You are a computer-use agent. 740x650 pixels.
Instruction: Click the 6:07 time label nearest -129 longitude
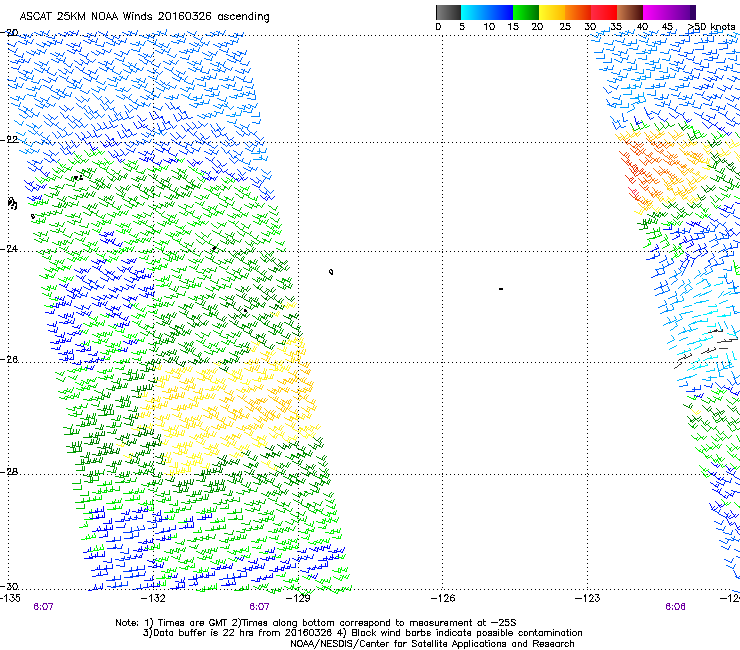259,607
